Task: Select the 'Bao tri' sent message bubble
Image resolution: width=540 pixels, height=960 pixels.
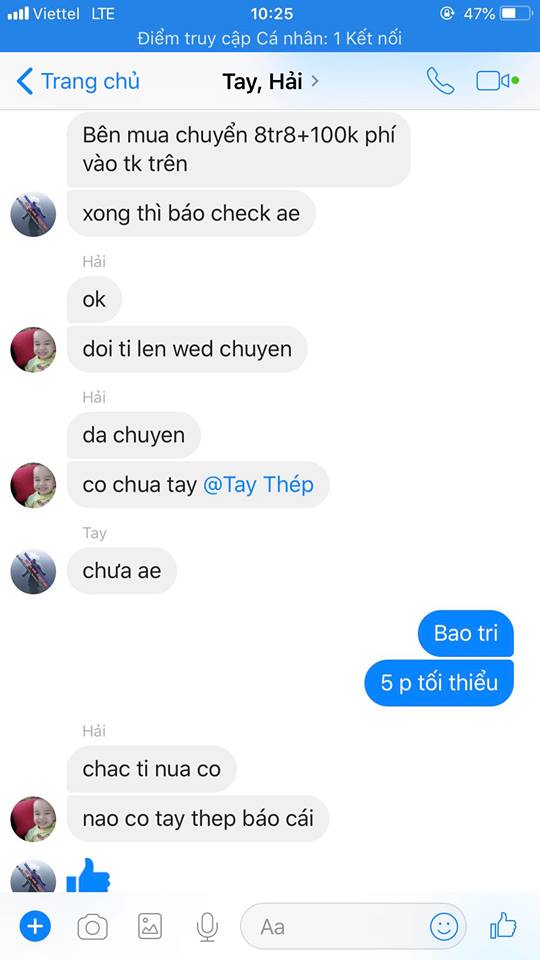Action: 466,633
